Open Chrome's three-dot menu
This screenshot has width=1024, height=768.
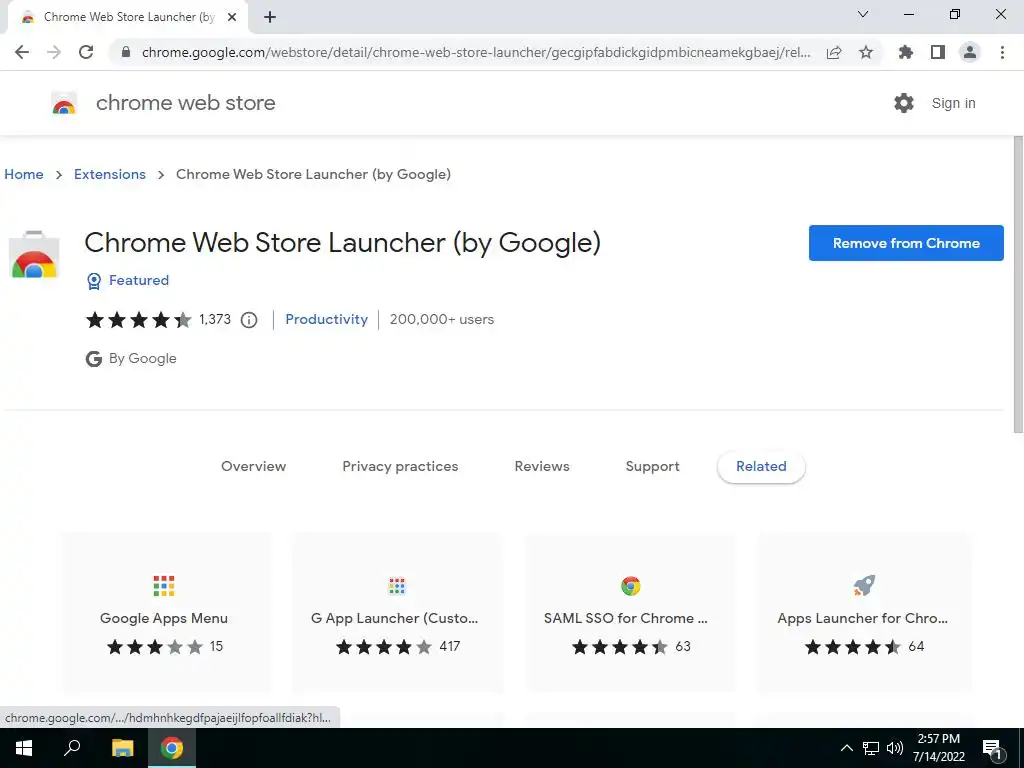[x=1002, y=52]
